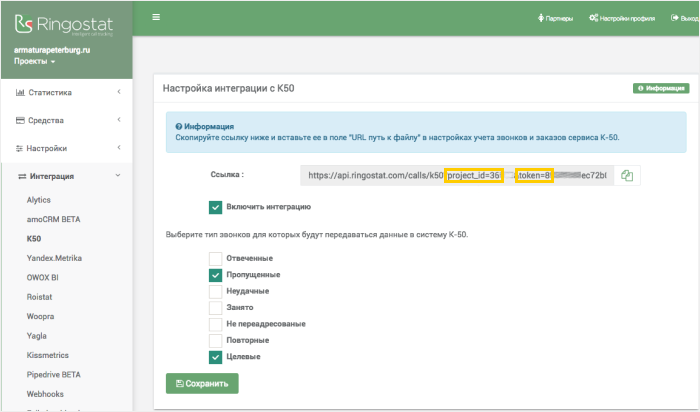Uncheck the Пропущенные call type
The height and width of the screenshot is (412, 700).
pyautogui.click(x=215, y=275)
